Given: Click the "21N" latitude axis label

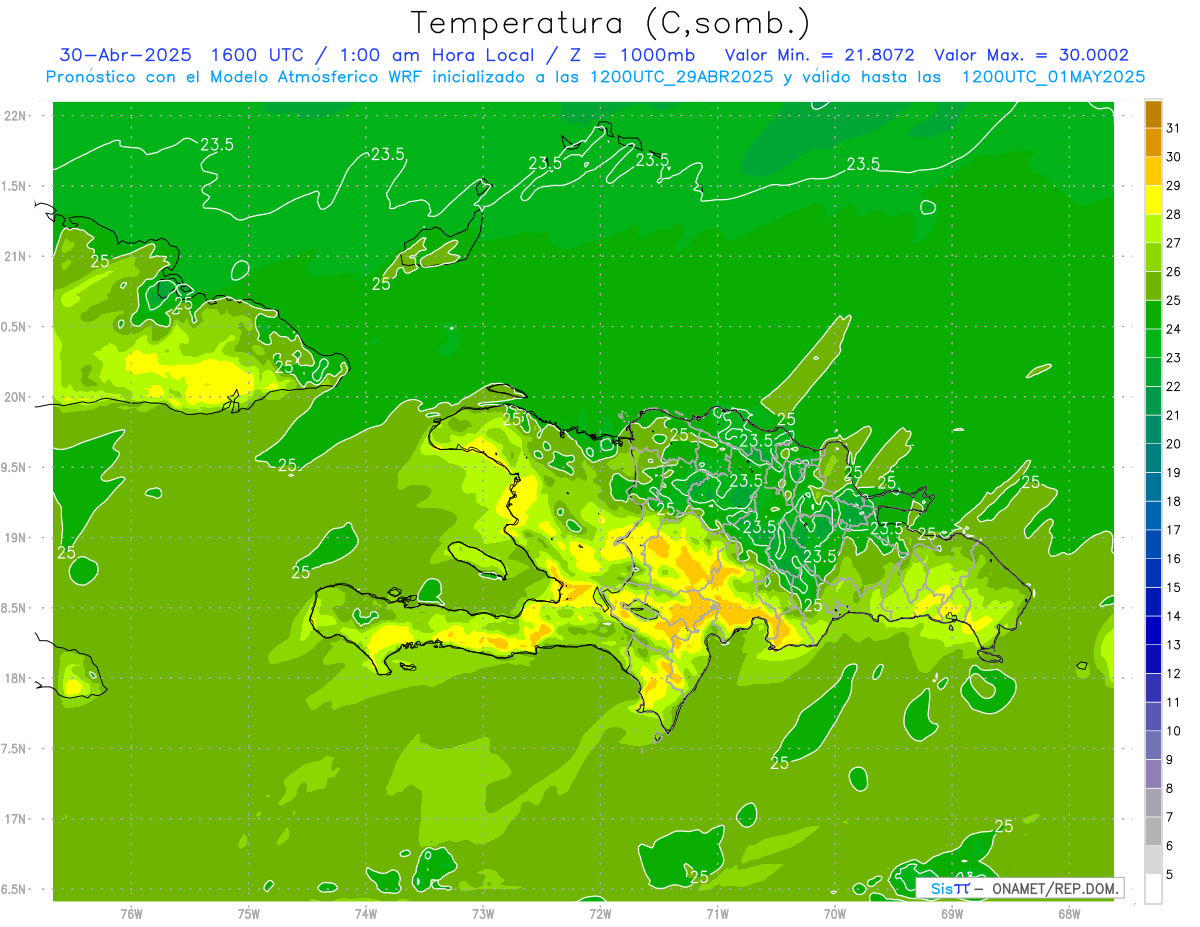Looking at the screenshot, I should pyautogui.click(x=15, y=256).
